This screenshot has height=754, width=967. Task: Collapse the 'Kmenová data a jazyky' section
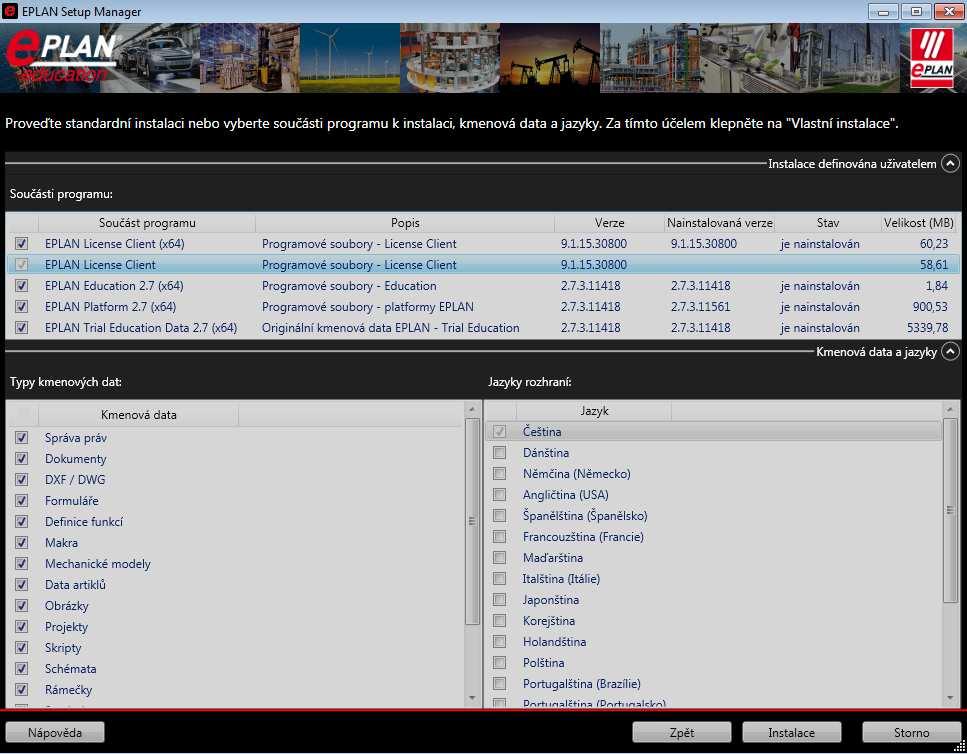coord(950,351)
